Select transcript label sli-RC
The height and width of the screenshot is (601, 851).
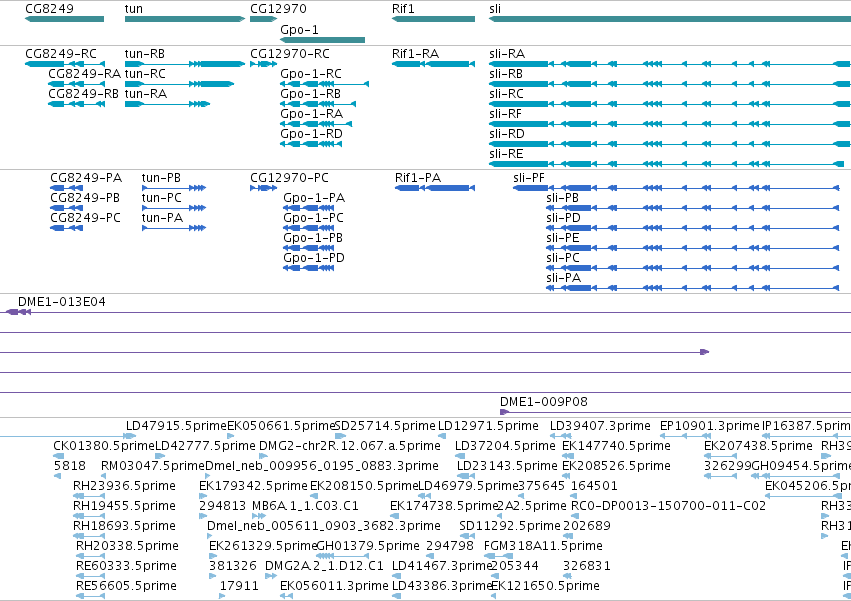pyautogui.click(x=506, y=94)
